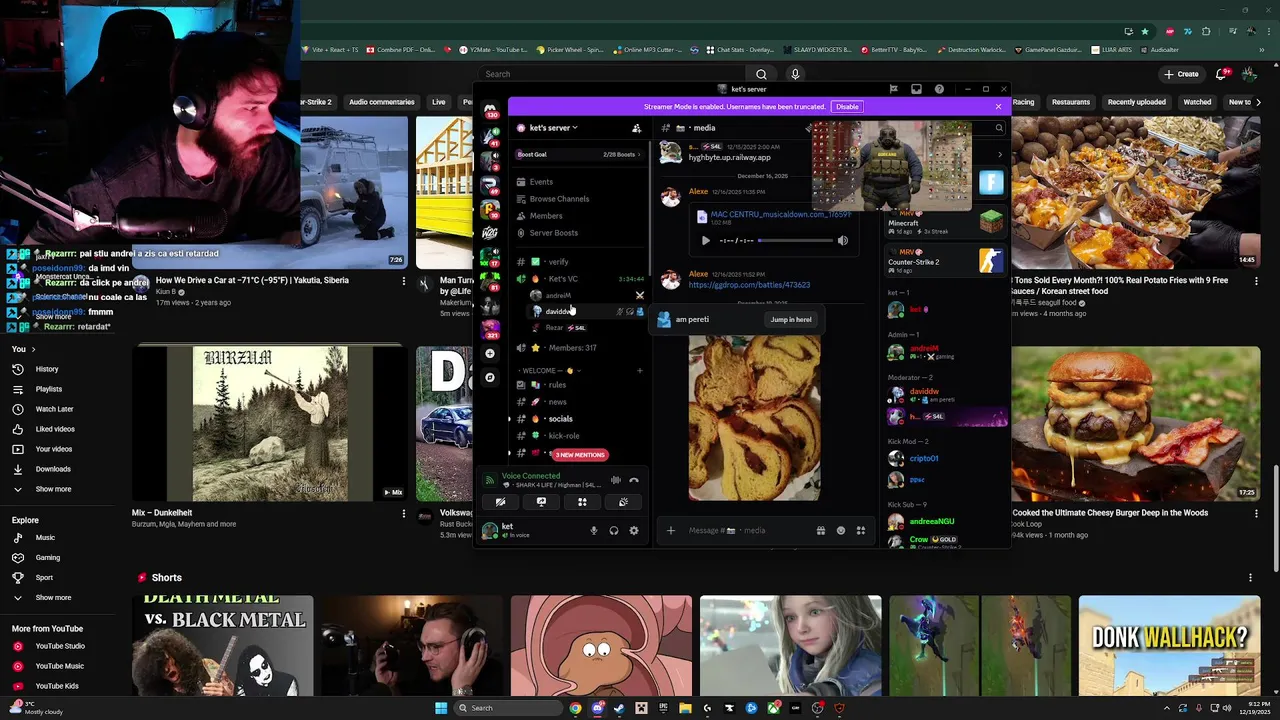Open the Discord discover servers compass icon
Image resolution: width=1280 pixels, height=720 pixels.
coord(490,377)
